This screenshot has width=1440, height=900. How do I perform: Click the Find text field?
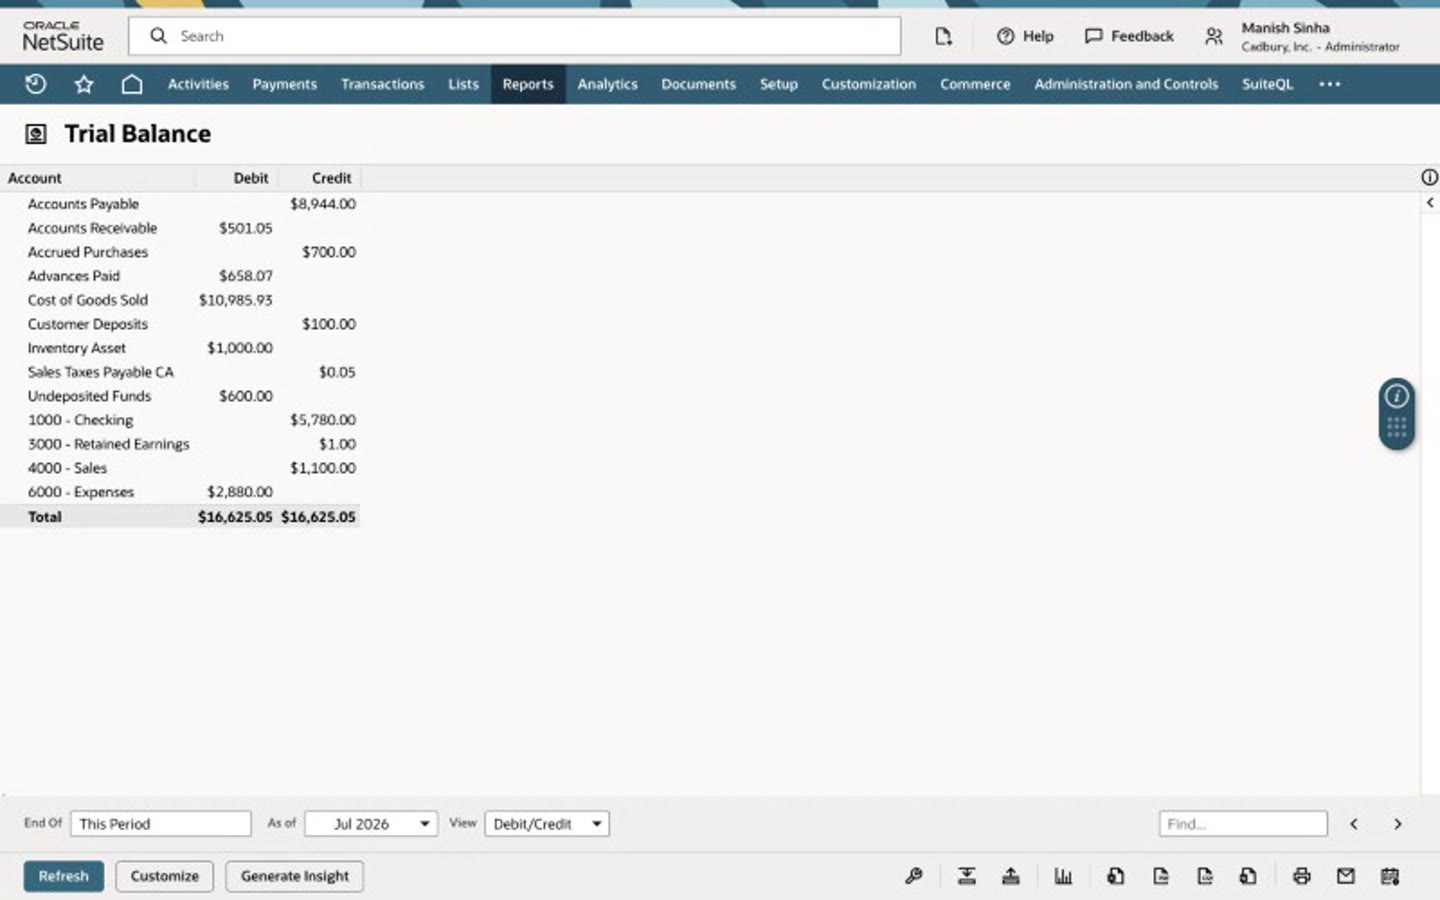pos(1243,824)
